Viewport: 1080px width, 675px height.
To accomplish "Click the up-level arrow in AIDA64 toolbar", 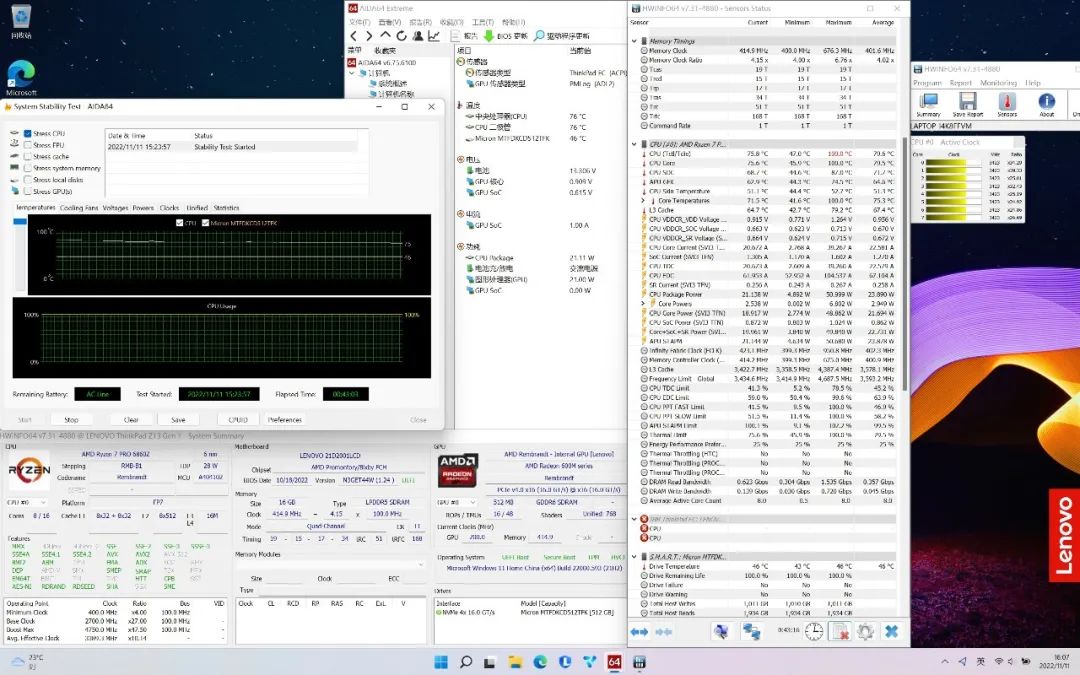I will pos(385,35).
